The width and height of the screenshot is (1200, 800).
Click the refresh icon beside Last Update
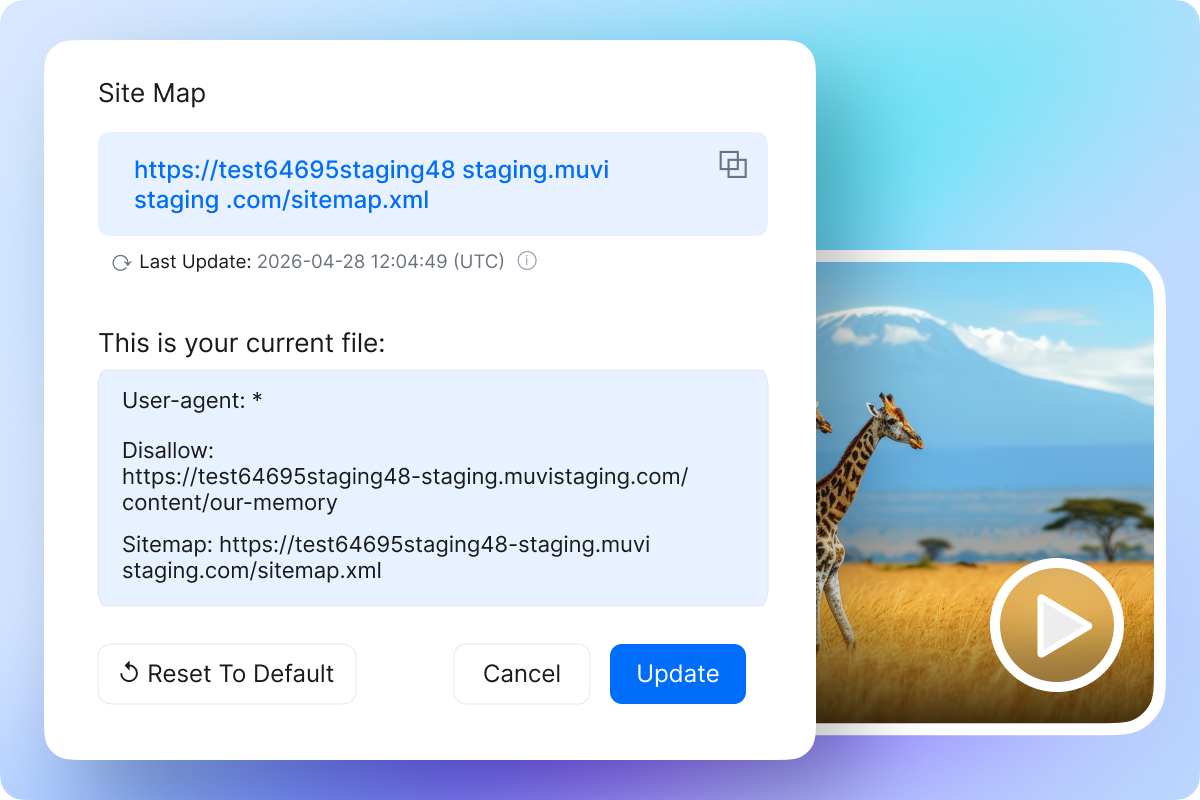[x=122, y=263]
